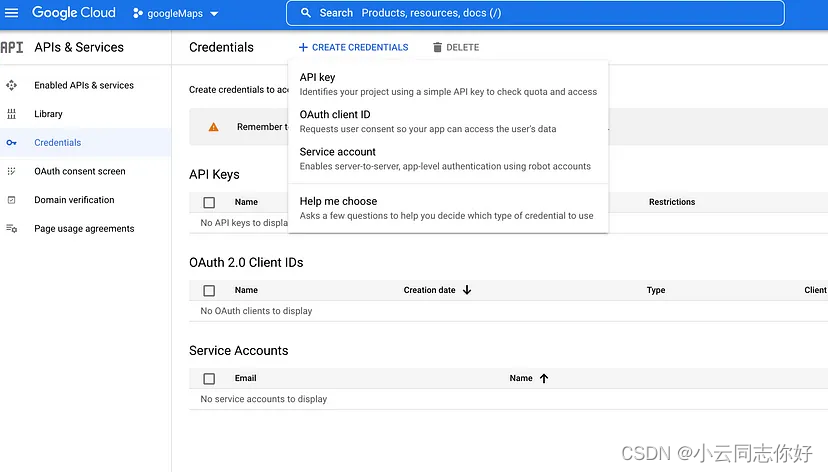
Task: Click the googleMaps project icon
Action: [x=138, y=13]
